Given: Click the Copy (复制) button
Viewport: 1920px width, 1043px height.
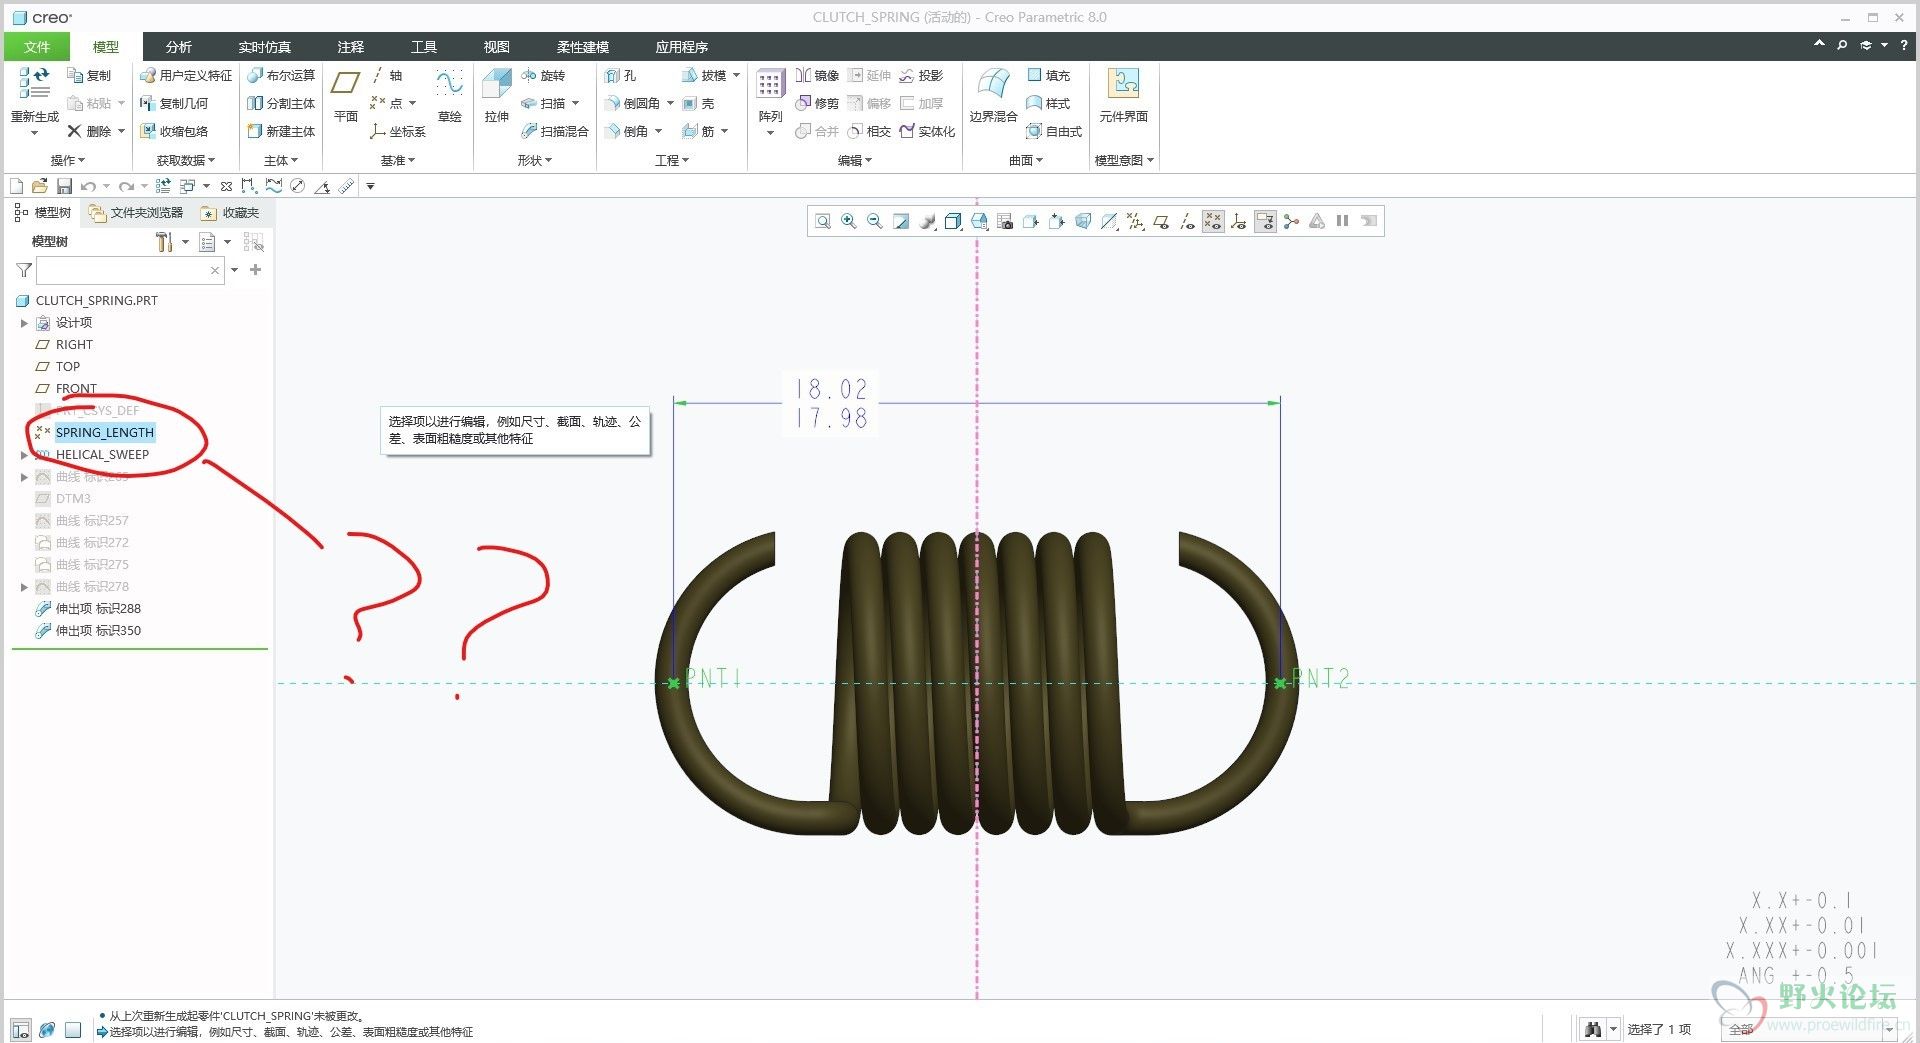Looking at the screenshot, I should tap(89, 75).
